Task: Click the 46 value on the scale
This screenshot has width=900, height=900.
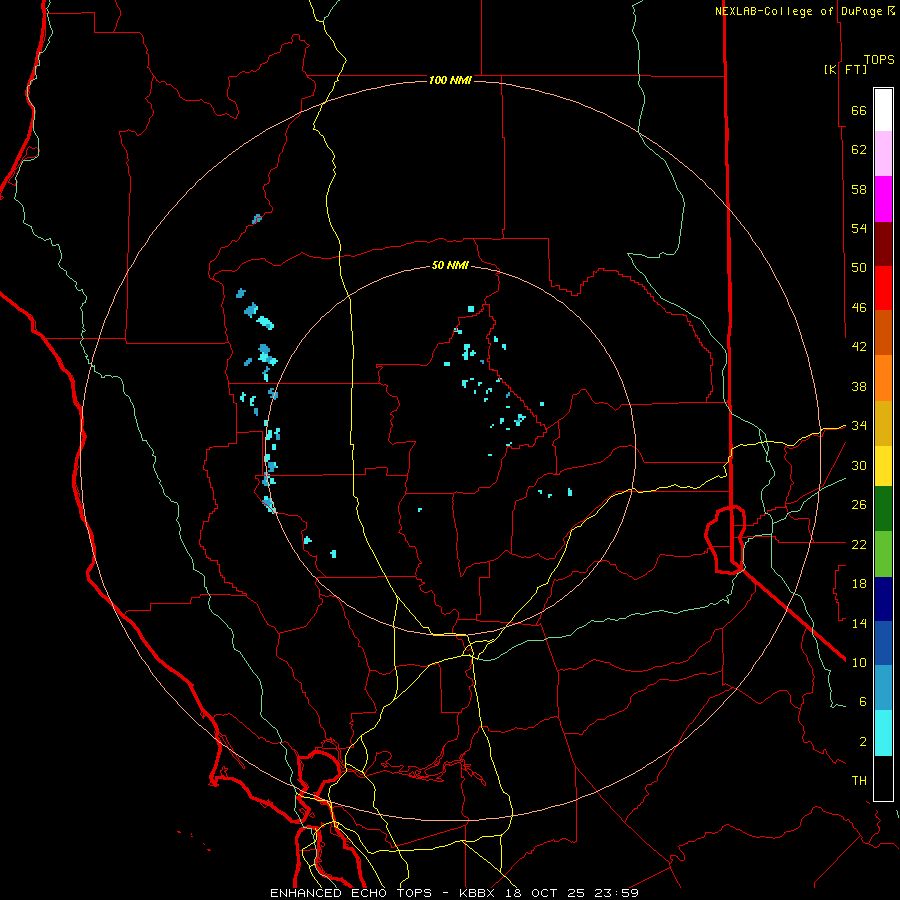Action: click(x=859, y=307)
